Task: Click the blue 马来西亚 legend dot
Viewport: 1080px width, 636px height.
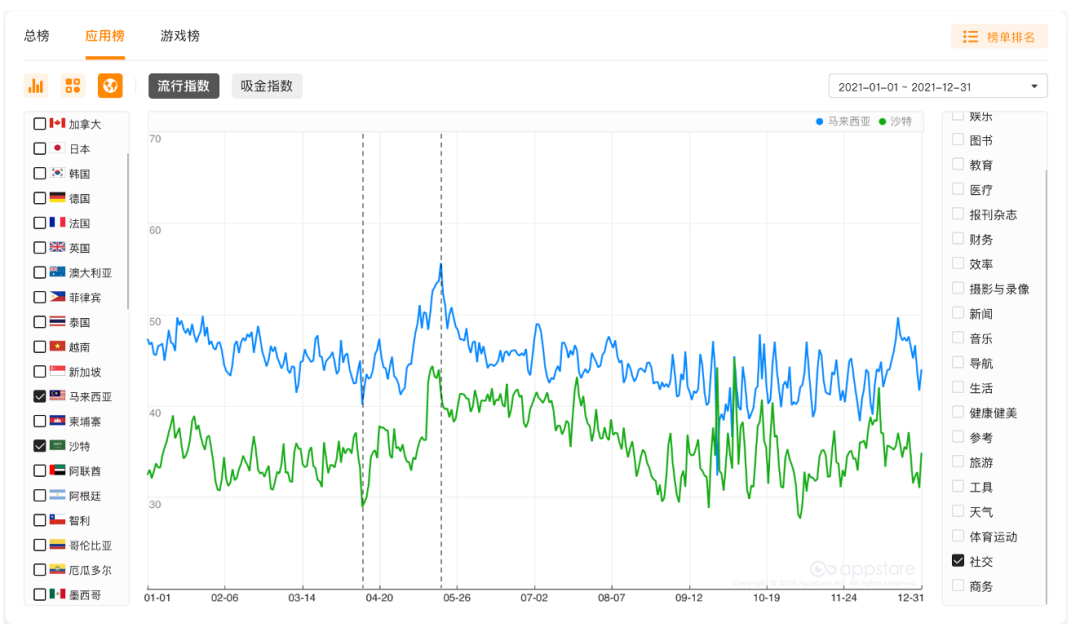Action: (819, 122)
